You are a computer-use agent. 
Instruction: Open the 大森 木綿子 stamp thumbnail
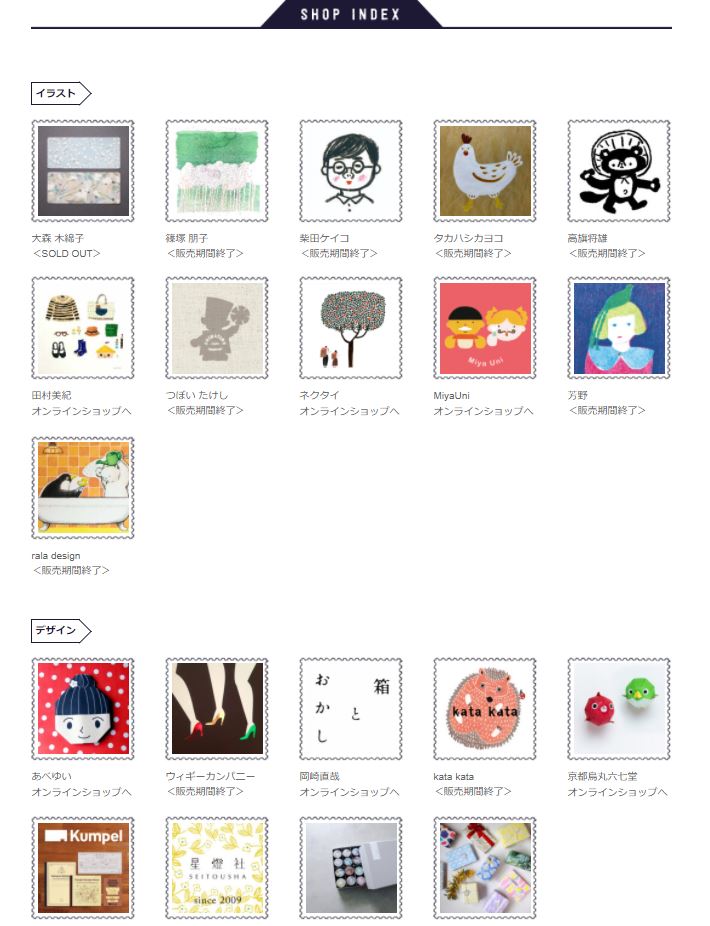(x=83, y=171)
